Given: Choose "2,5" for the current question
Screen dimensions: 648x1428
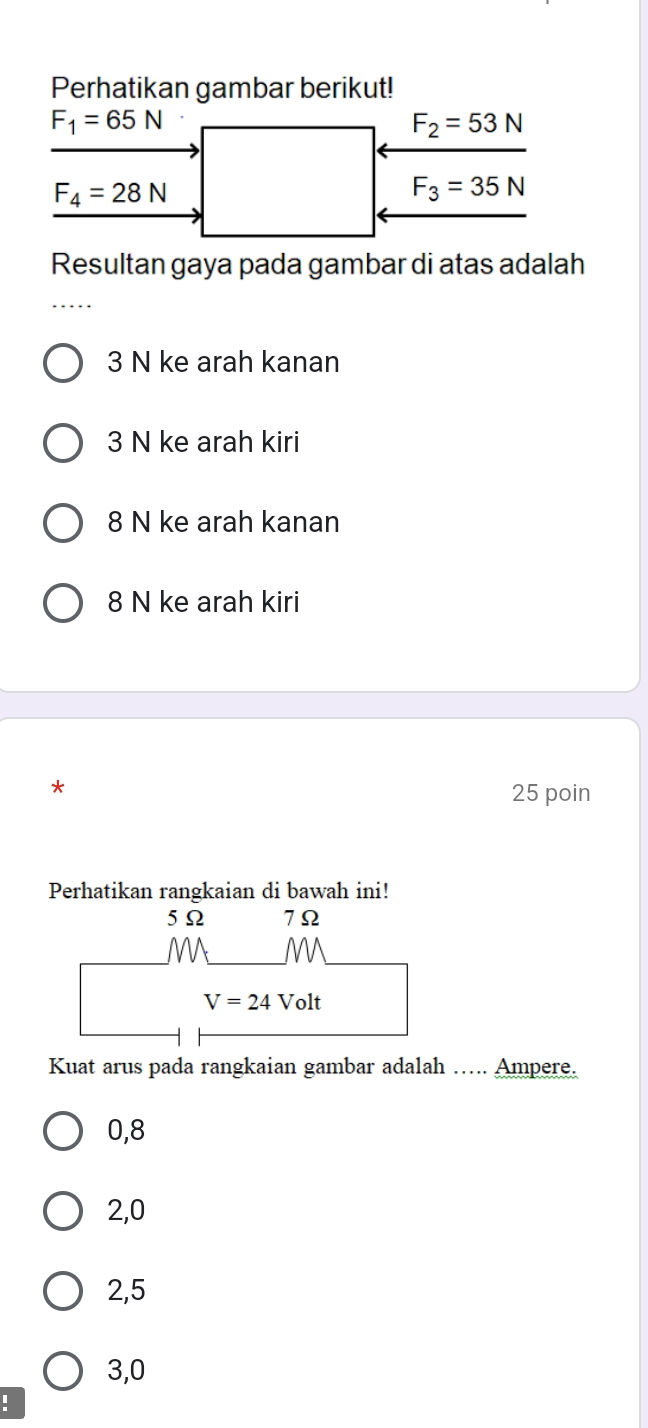Looking at the screenshot, I should tap(62, 1290).
